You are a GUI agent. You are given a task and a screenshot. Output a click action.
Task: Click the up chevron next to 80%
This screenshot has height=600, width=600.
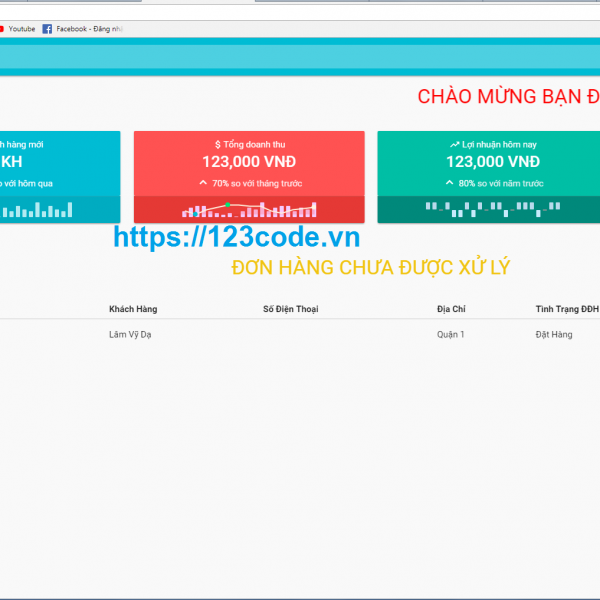(x=449, y=183)
